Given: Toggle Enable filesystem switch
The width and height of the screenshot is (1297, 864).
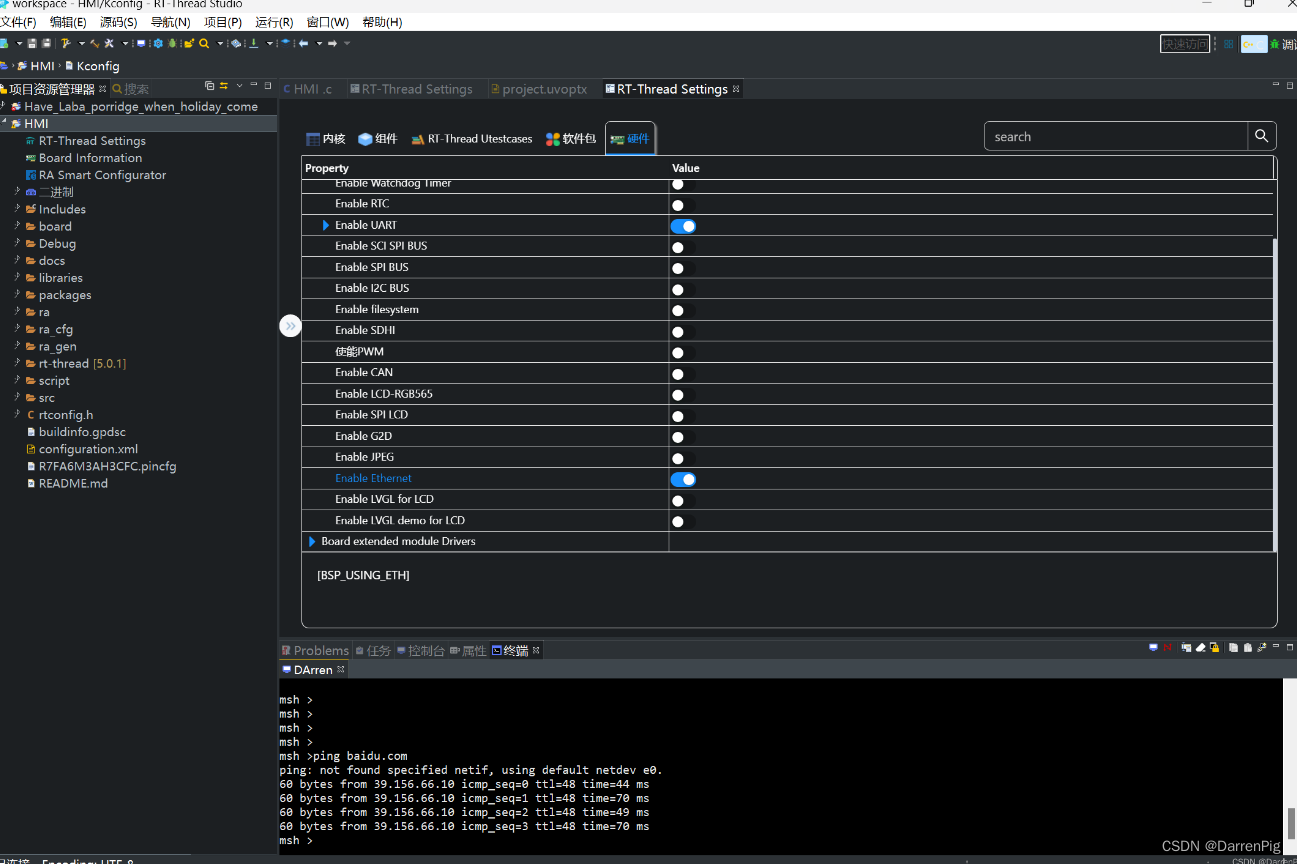Looking at the screenshot, I should tap(683, 310).
